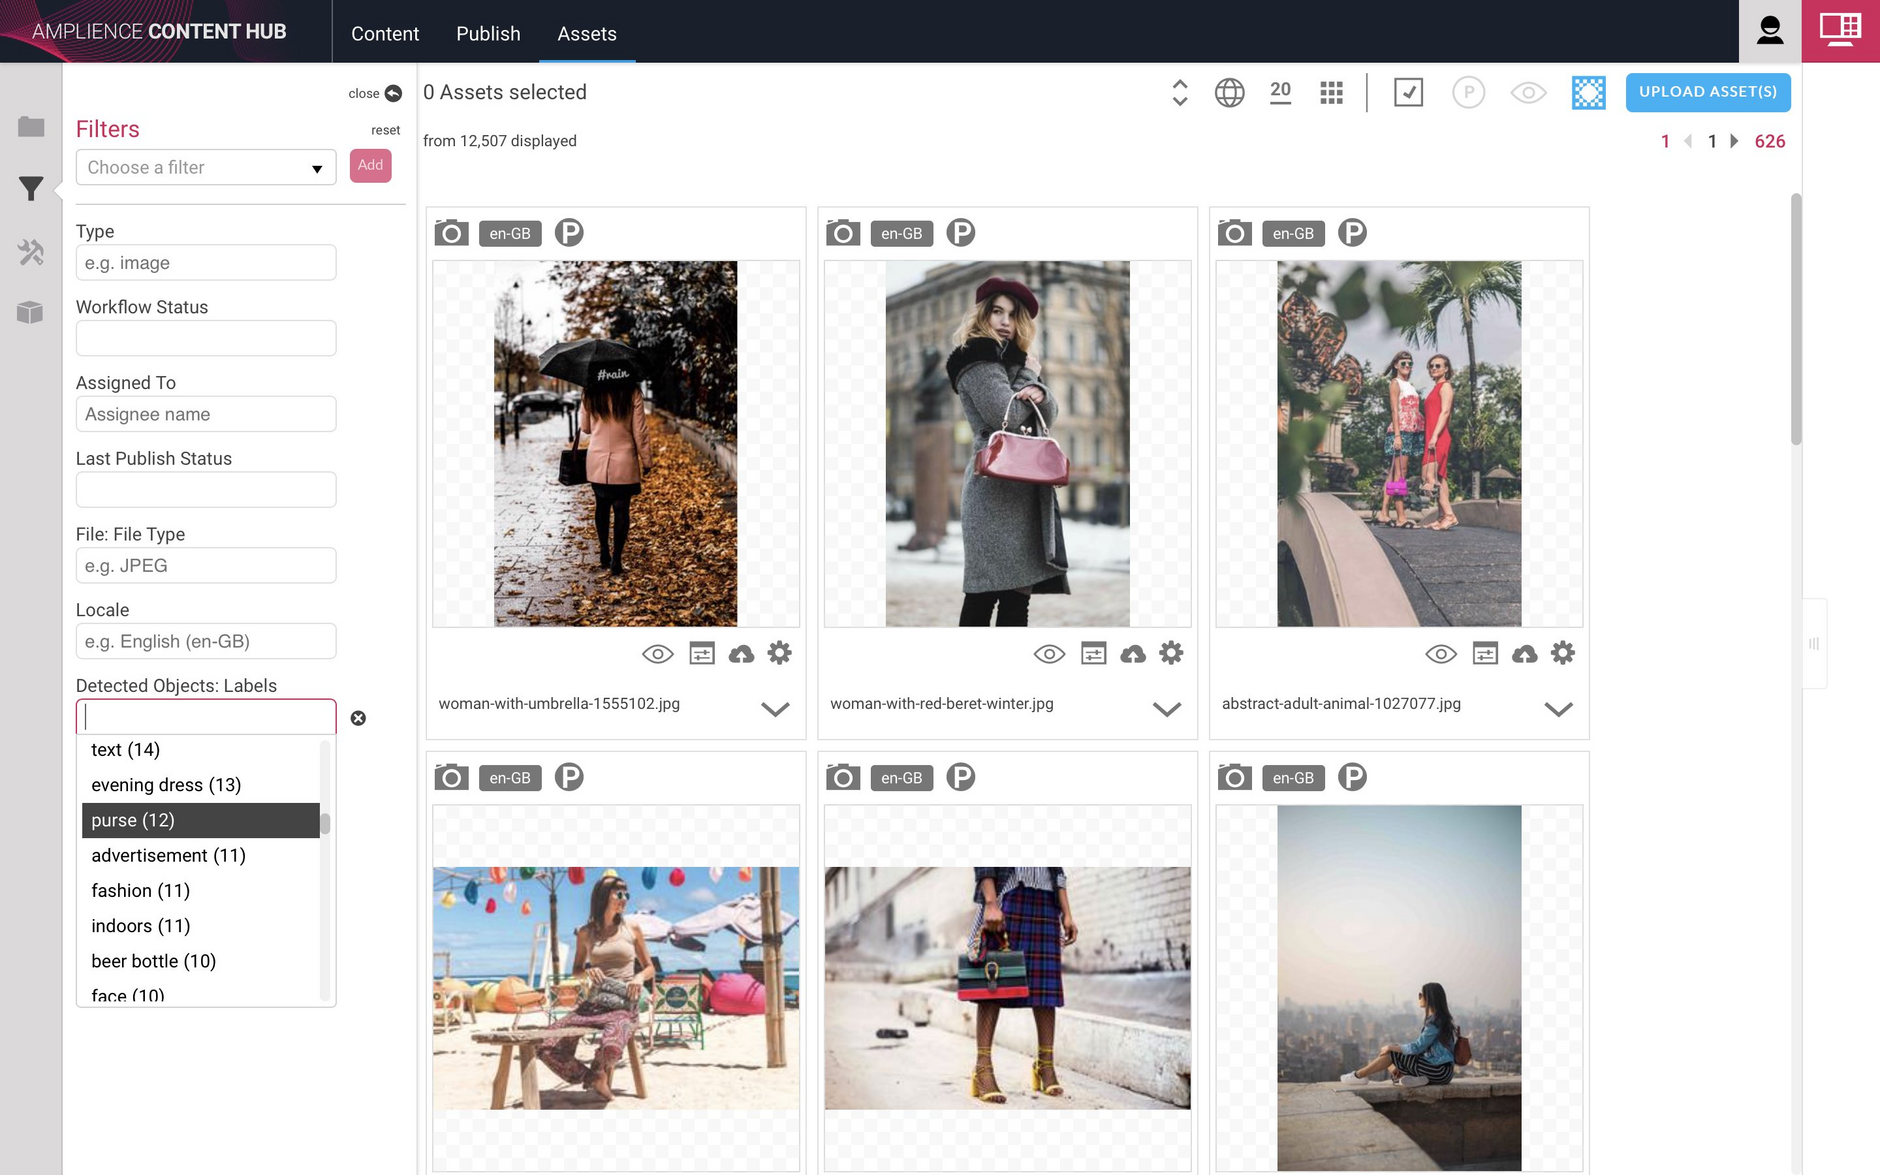The image size is (1880, 1175).
Task: Open the Publish tab
Action: coord(488,33)
